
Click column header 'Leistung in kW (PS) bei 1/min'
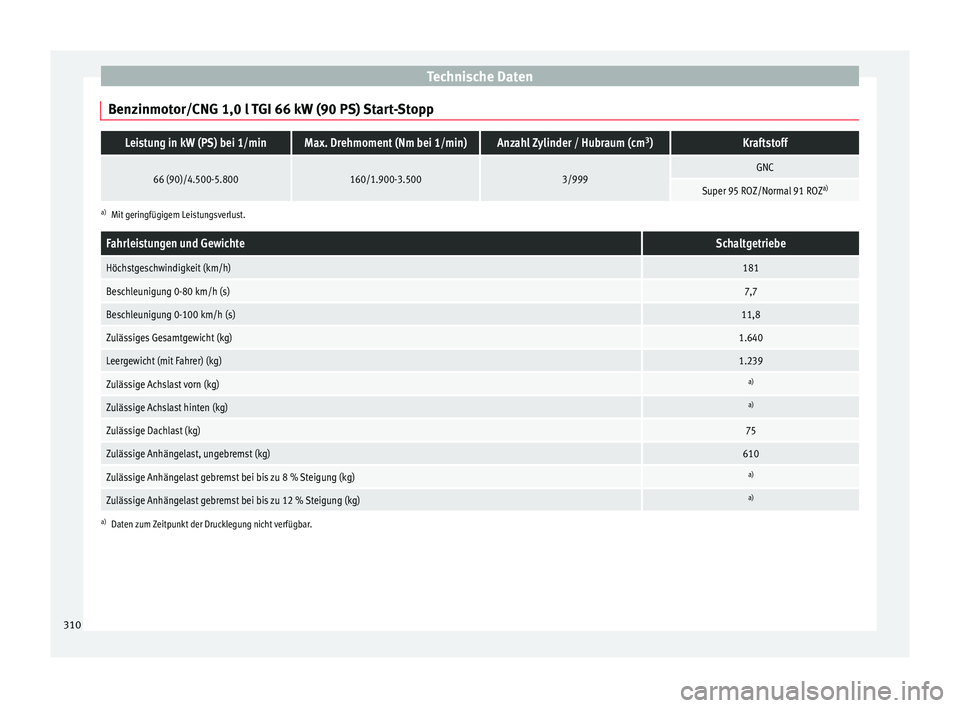tap(195, 143)
